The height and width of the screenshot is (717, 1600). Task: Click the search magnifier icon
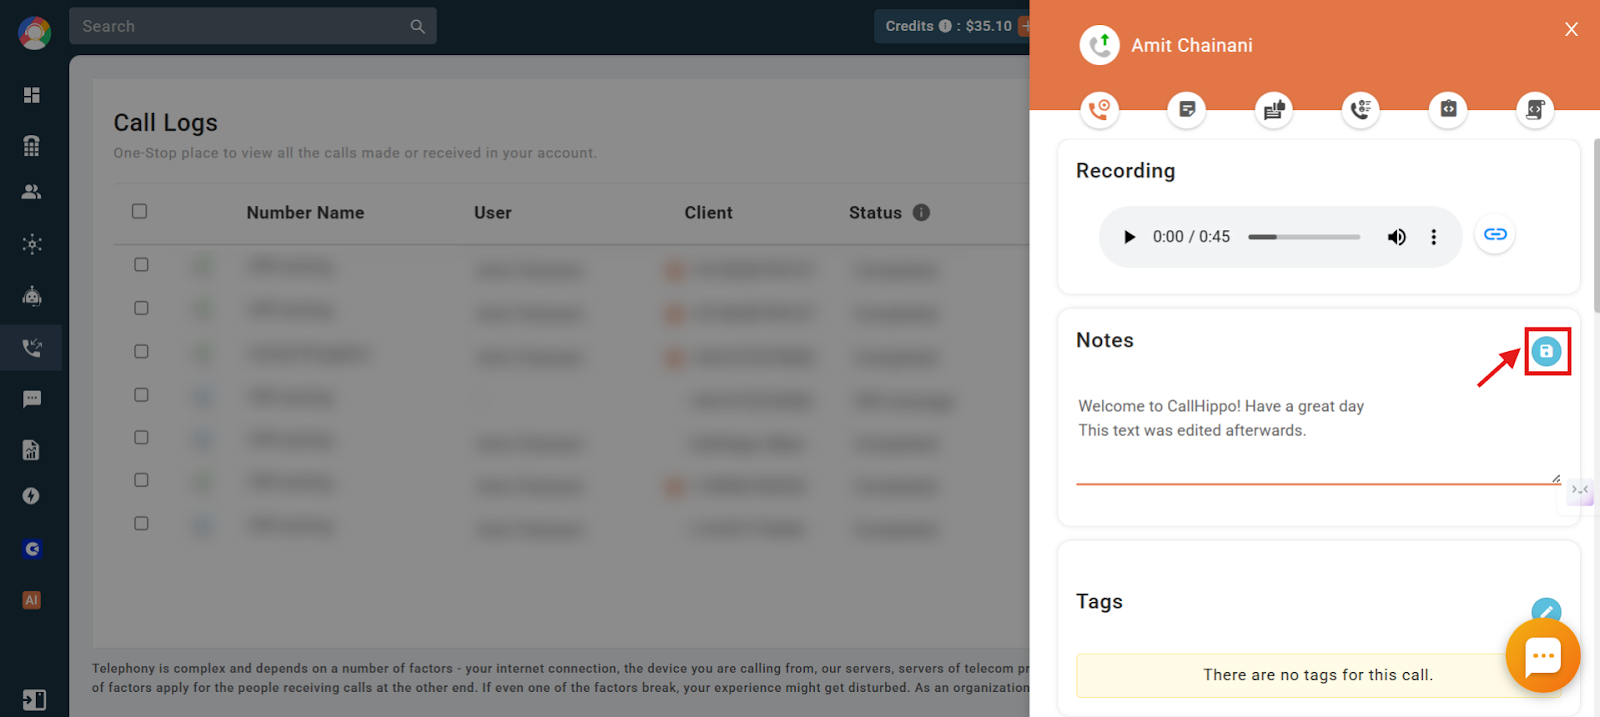[x=417, y=26]
